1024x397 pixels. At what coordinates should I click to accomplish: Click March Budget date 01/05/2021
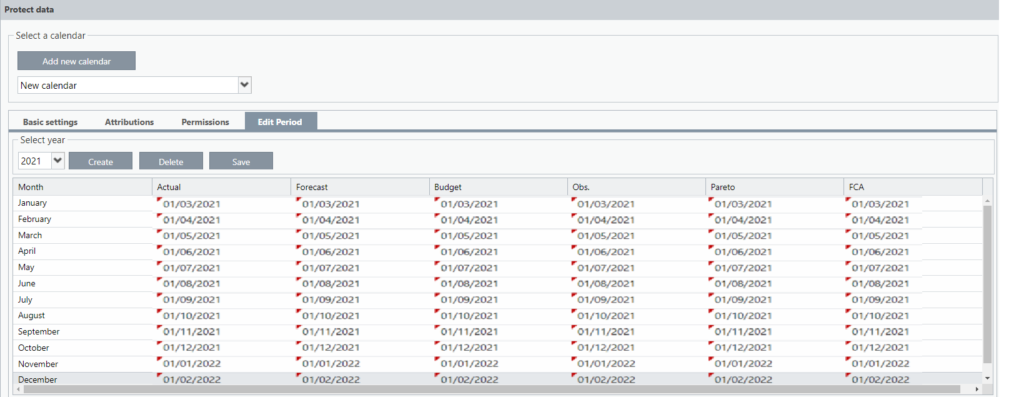coord(469,236)
